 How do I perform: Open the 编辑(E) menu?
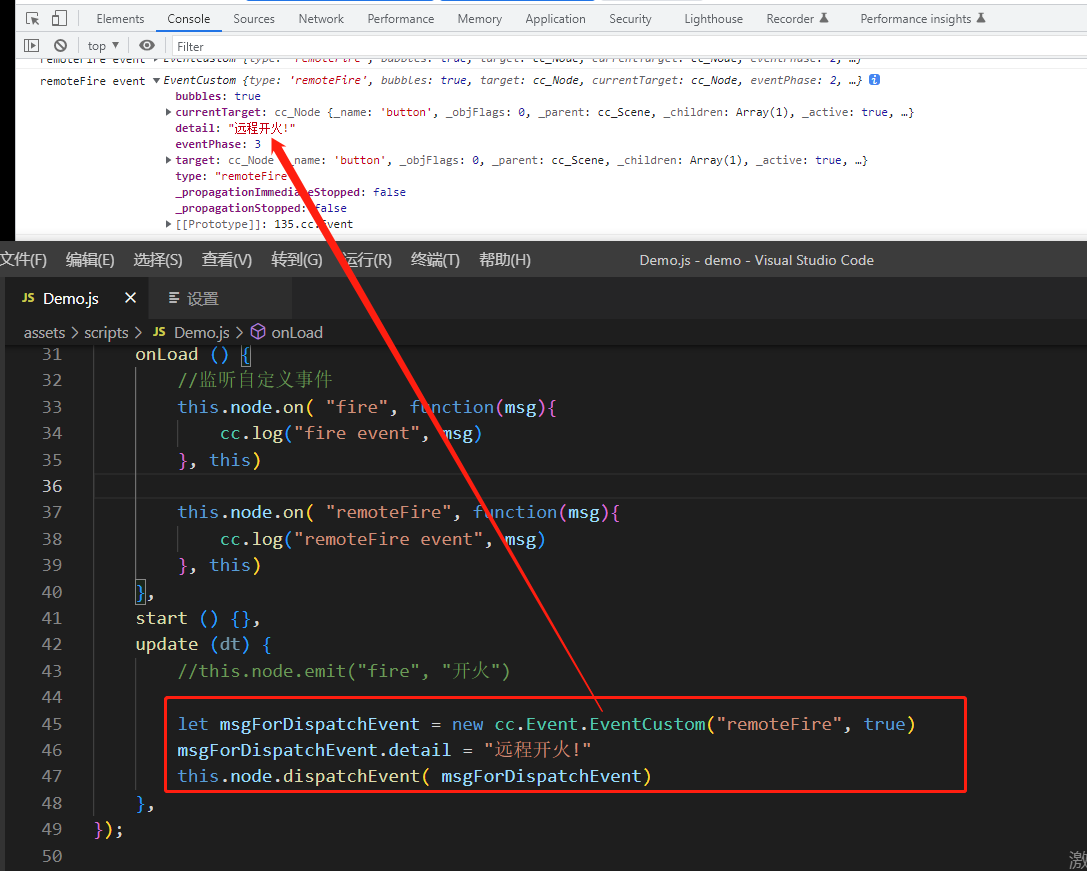tap(90, 260)
